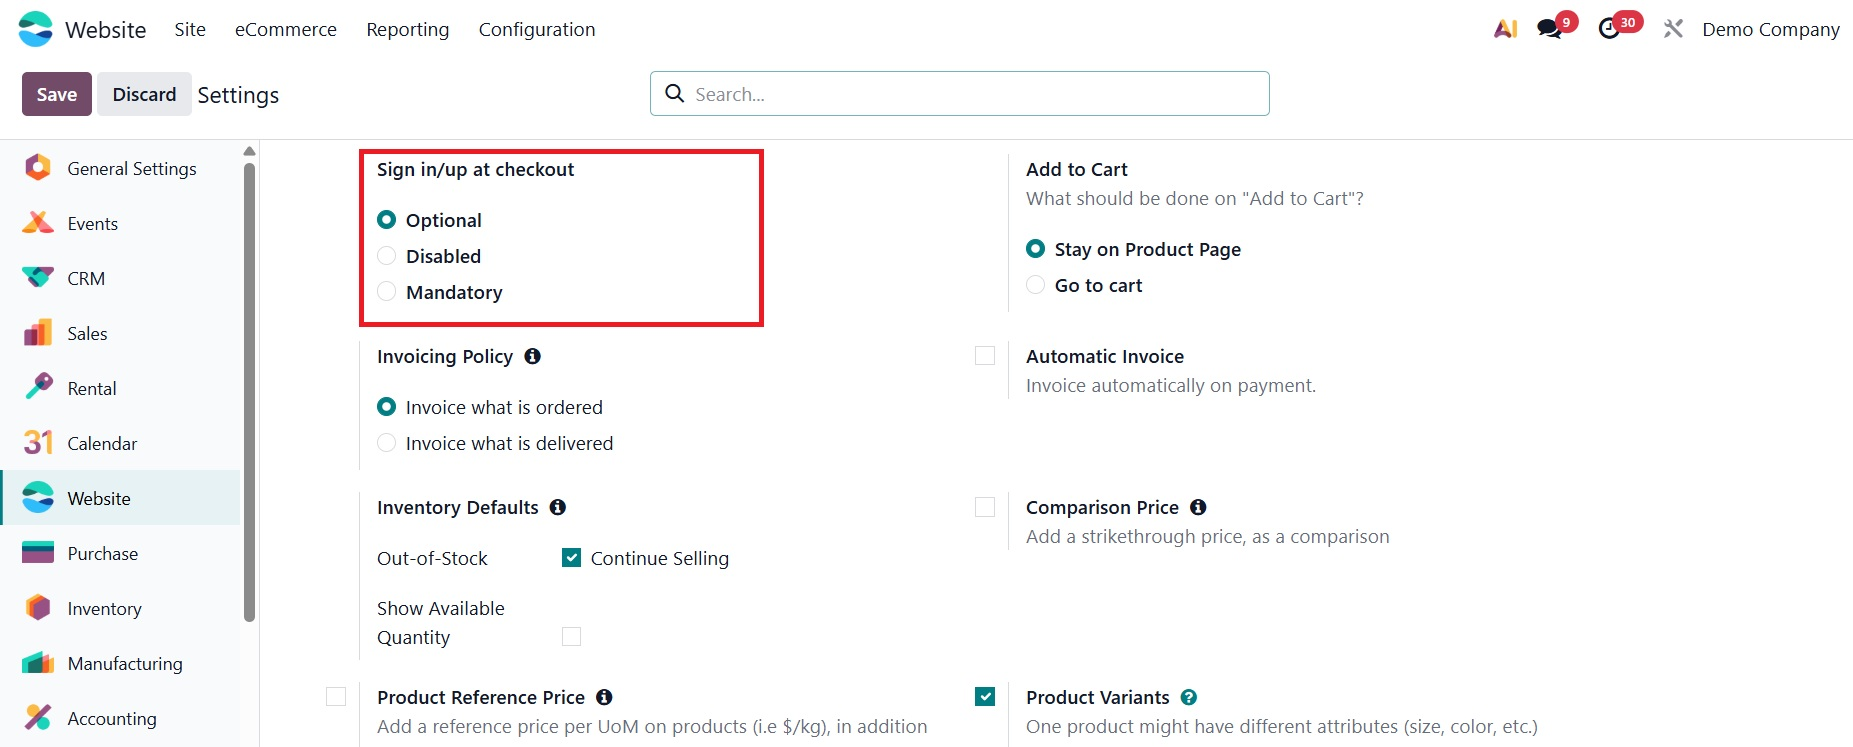Select the Mandatory sign-in radio option
The height and width of the screenshot is (747, 1853).
click(x=387, y=292)
